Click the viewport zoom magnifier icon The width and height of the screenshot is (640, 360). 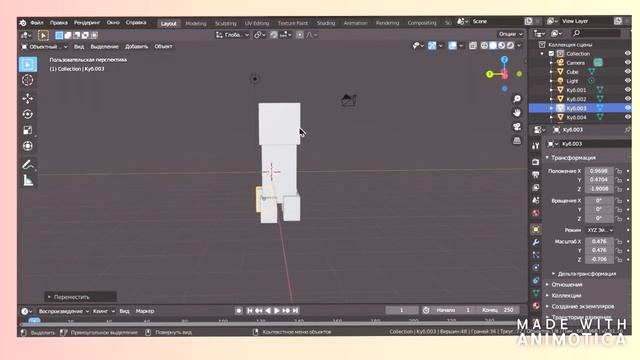pos(517,99)
